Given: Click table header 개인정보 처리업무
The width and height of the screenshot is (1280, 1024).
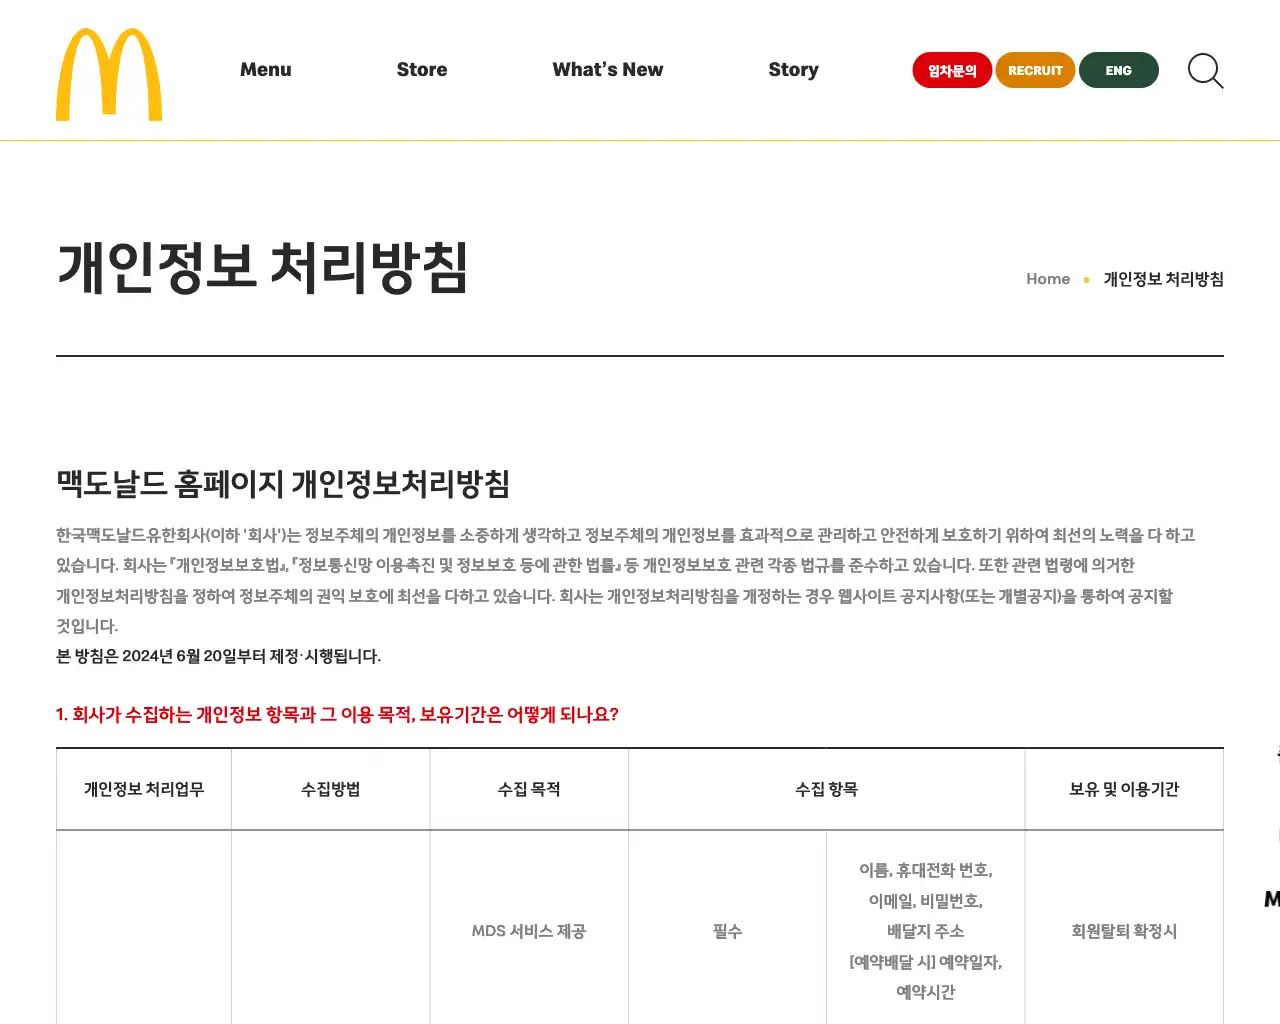Looking at the screenshot, I should pyautogui.click(x=144, y=789).
